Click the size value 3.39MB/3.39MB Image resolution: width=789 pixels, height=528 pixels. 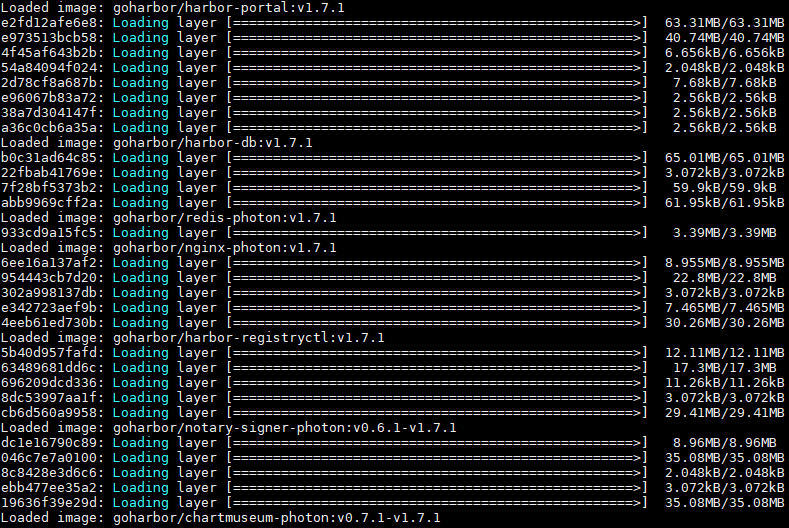click(725, 233)
